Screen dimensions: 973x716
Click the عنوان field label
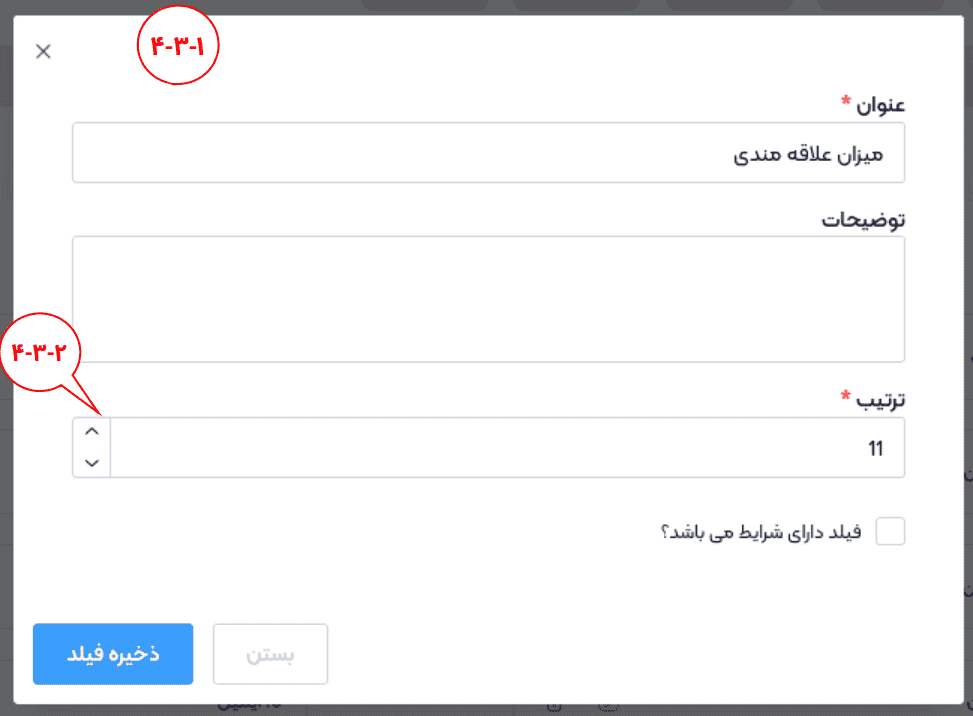coord(877,104)
